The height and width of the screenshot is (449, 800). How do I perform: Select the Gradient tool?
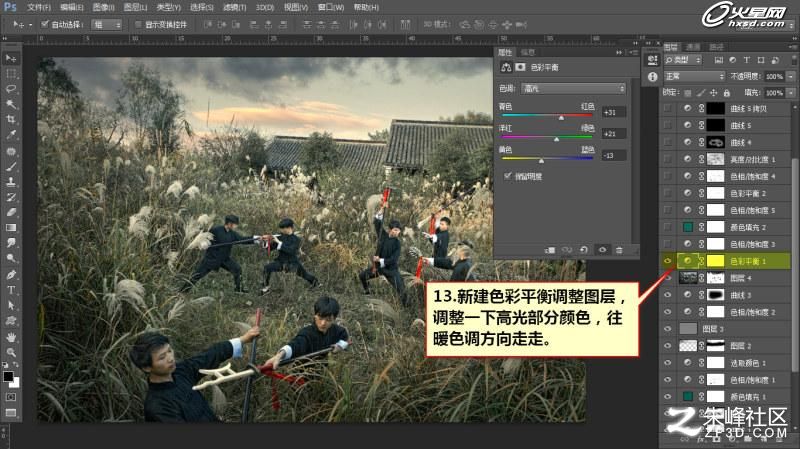click(x=11, y=228)
